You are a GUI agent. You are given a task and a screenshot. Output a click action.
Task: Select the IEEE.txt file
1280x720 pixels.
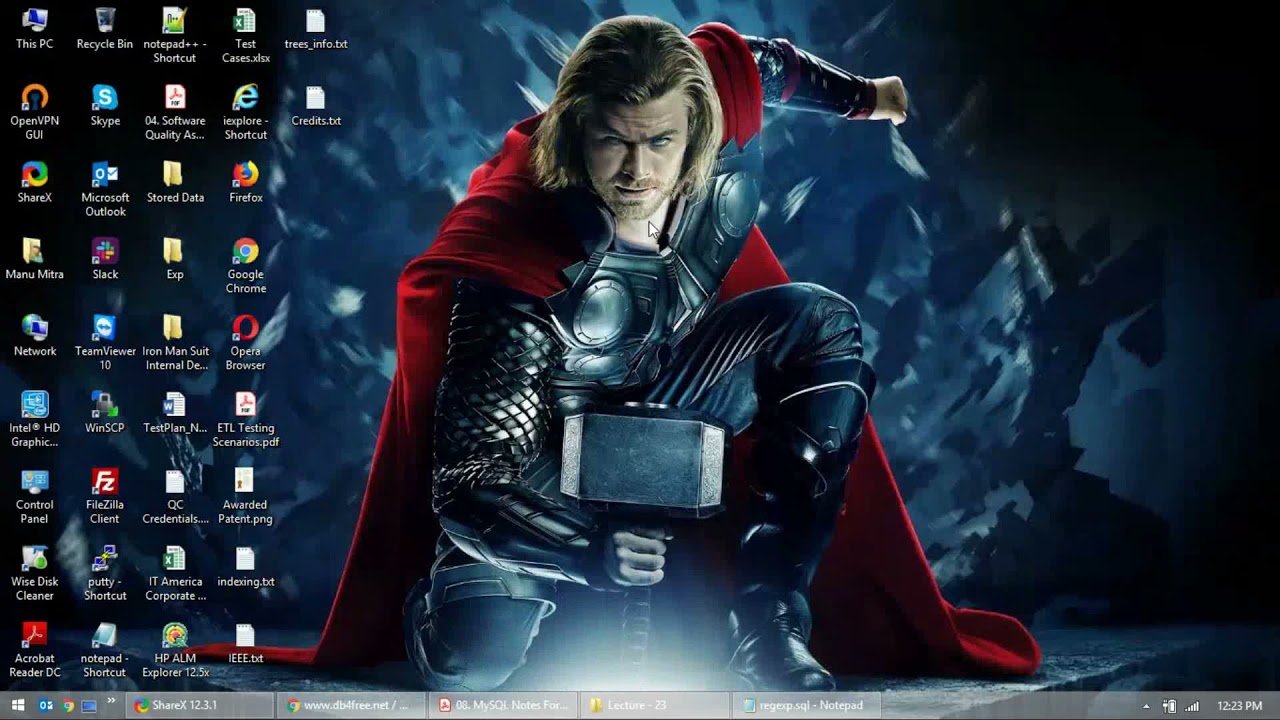pyautogui.click(x=245, y=644)
